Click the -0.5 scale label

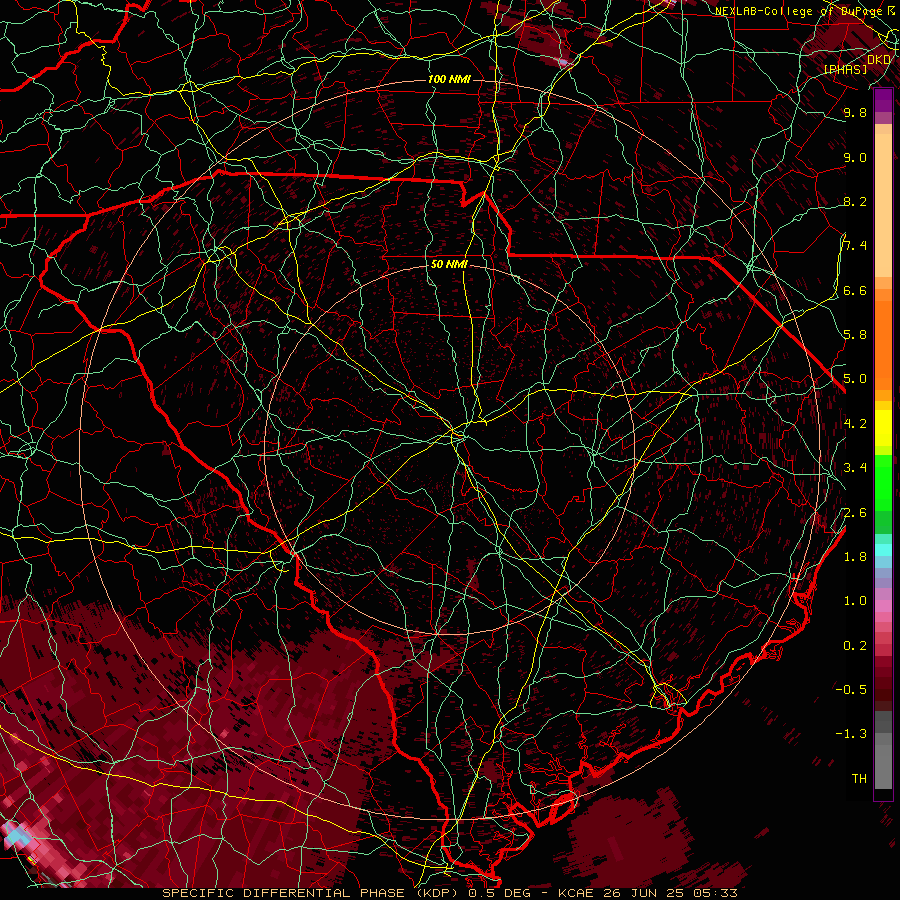coord(851,690)
